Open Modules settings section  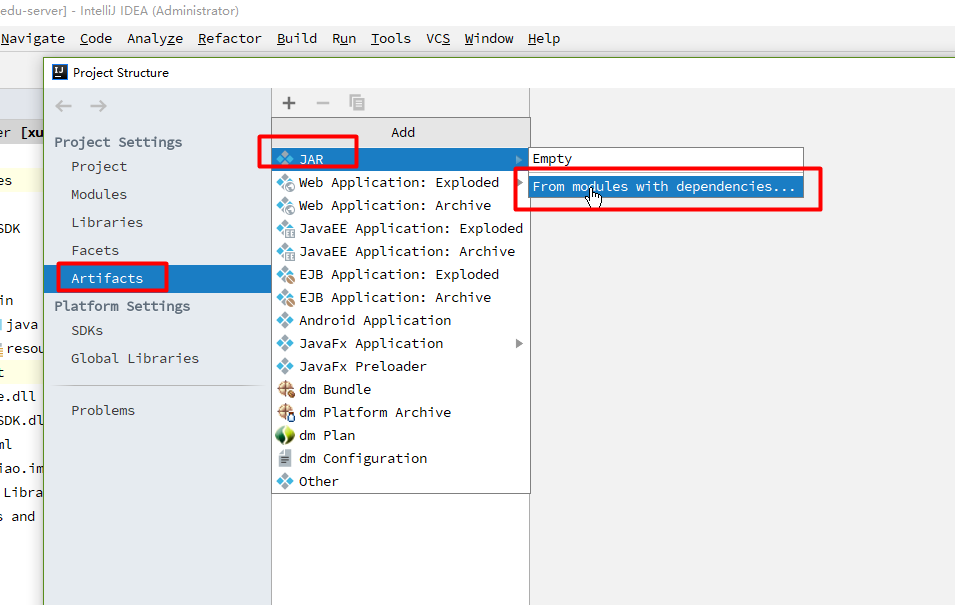pos(99,194)
